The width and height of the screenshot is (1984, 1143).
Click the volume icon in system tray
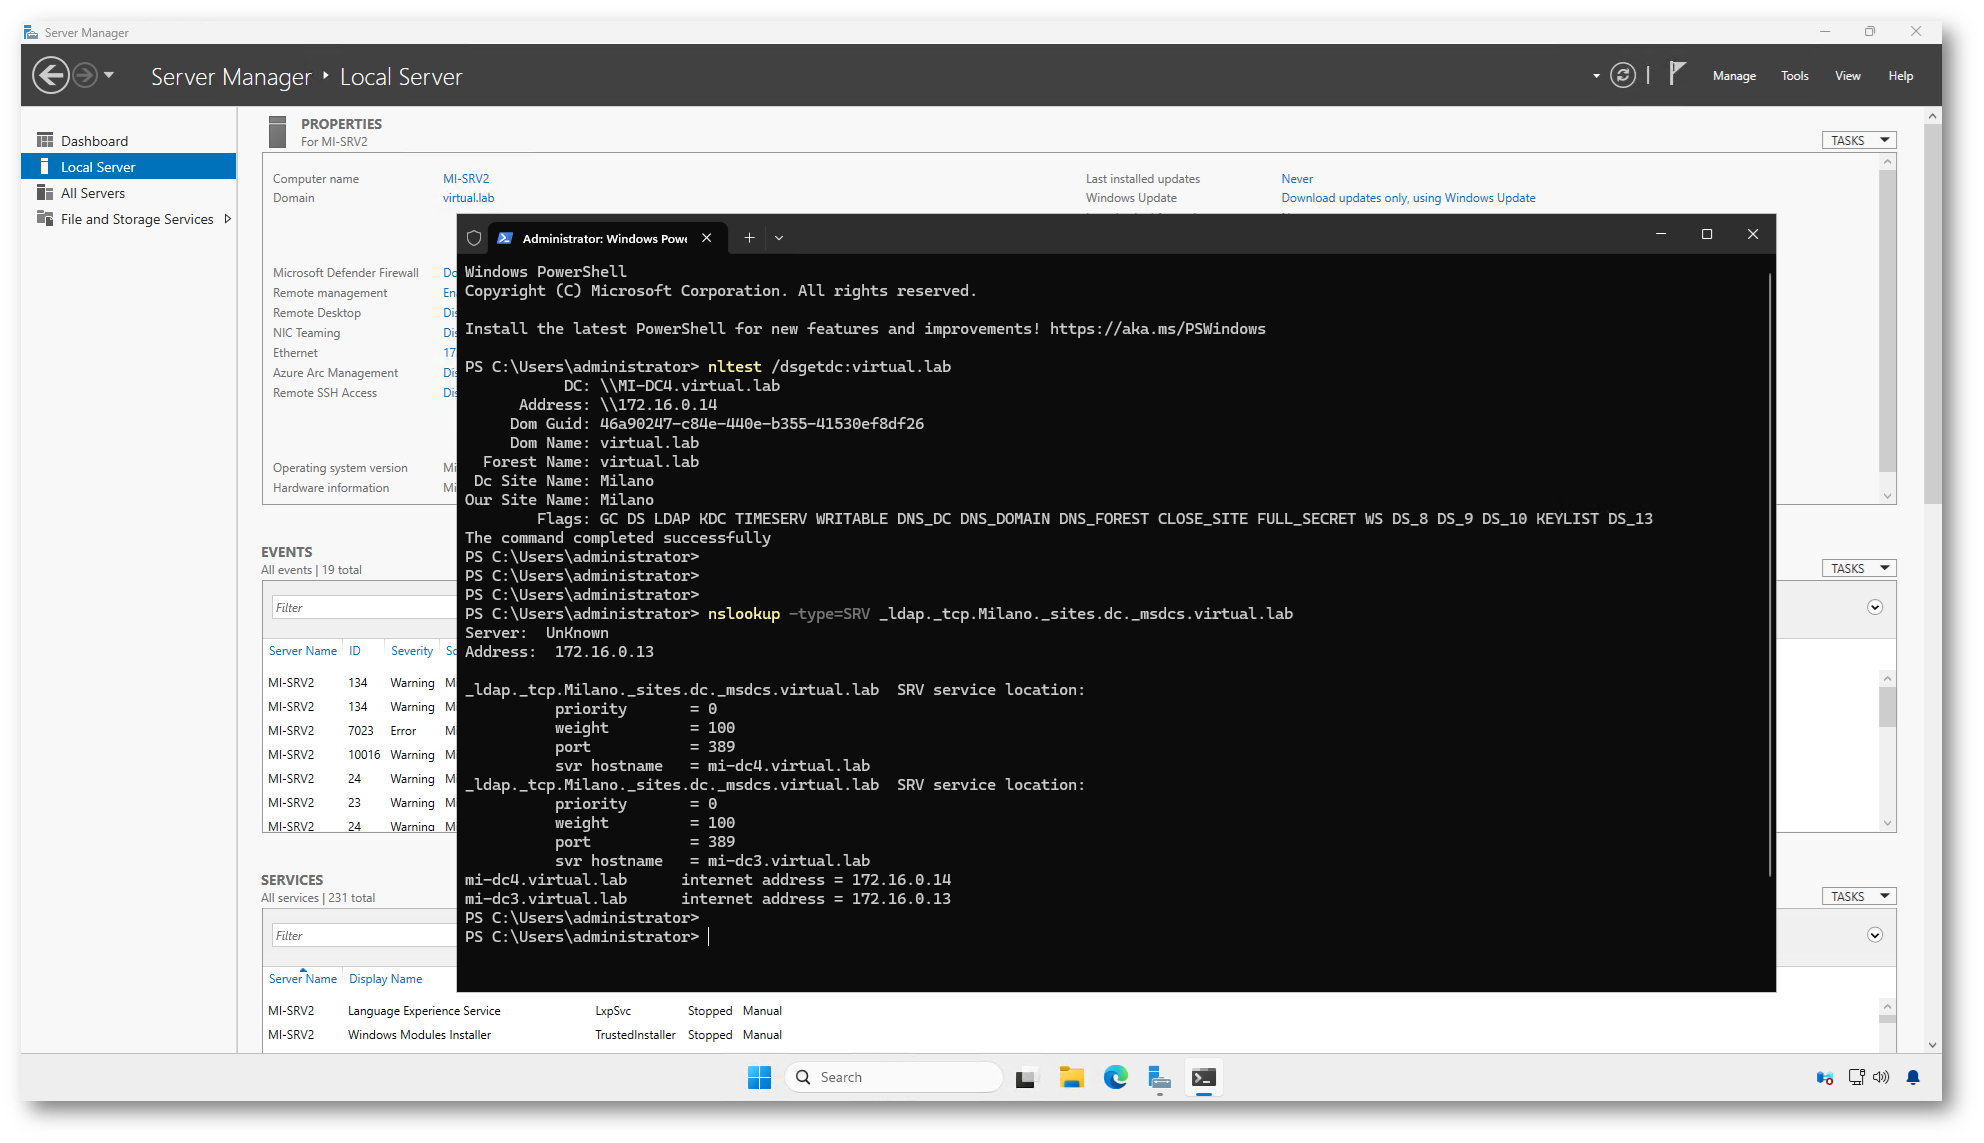pos(1881,1078)
